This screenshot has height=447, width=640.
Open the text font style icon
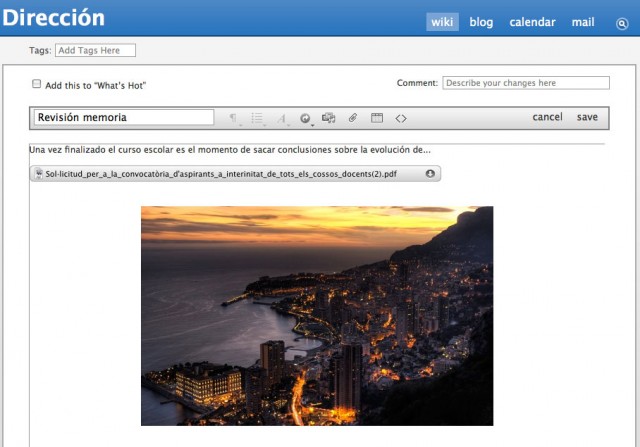(x=281, y=118)
